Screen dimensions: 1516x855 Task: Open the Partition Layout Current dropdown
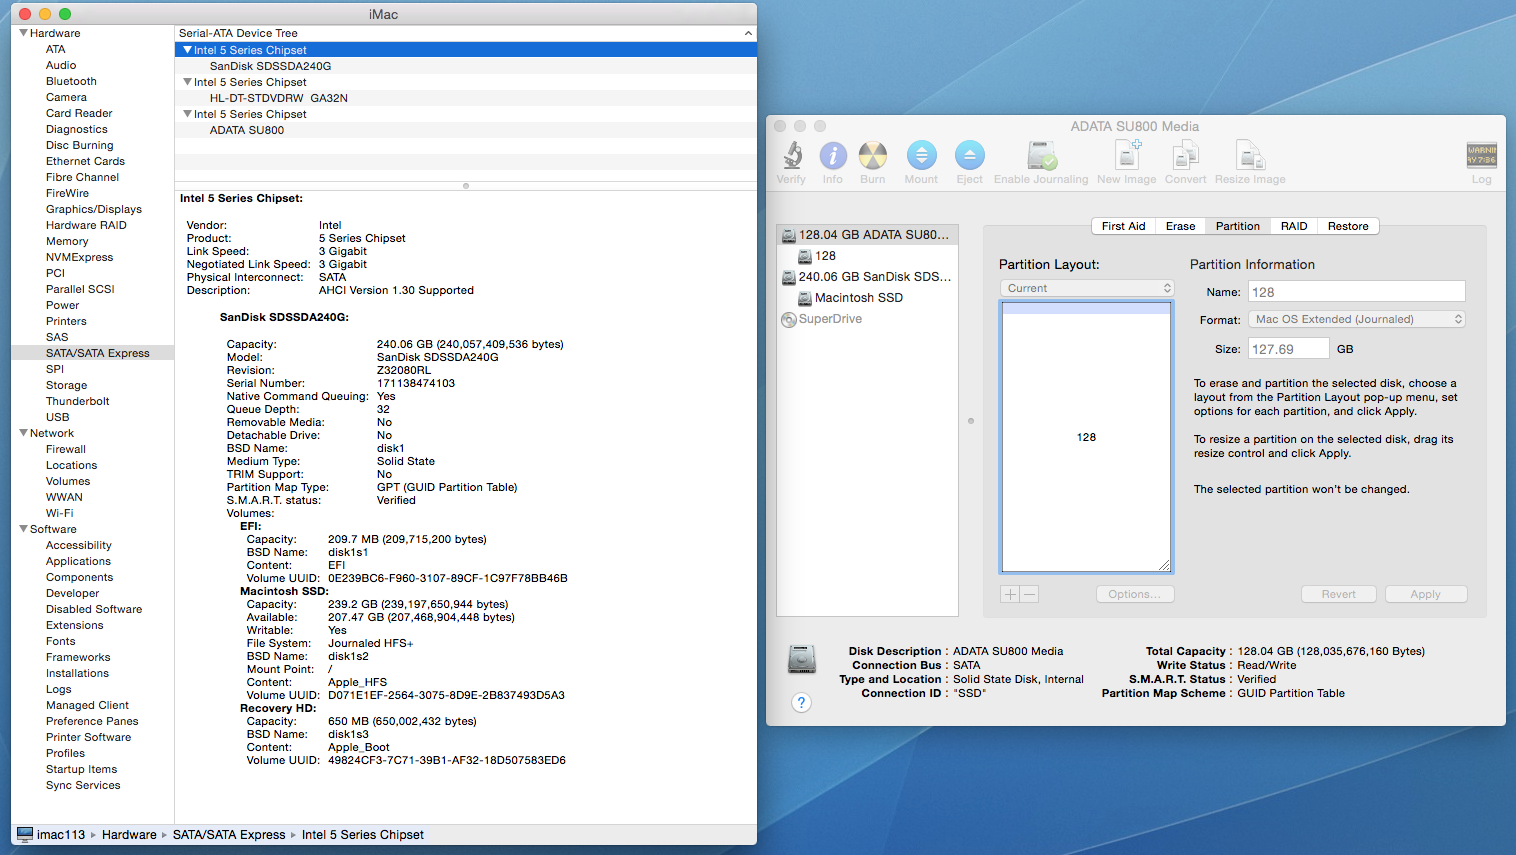1087,288
